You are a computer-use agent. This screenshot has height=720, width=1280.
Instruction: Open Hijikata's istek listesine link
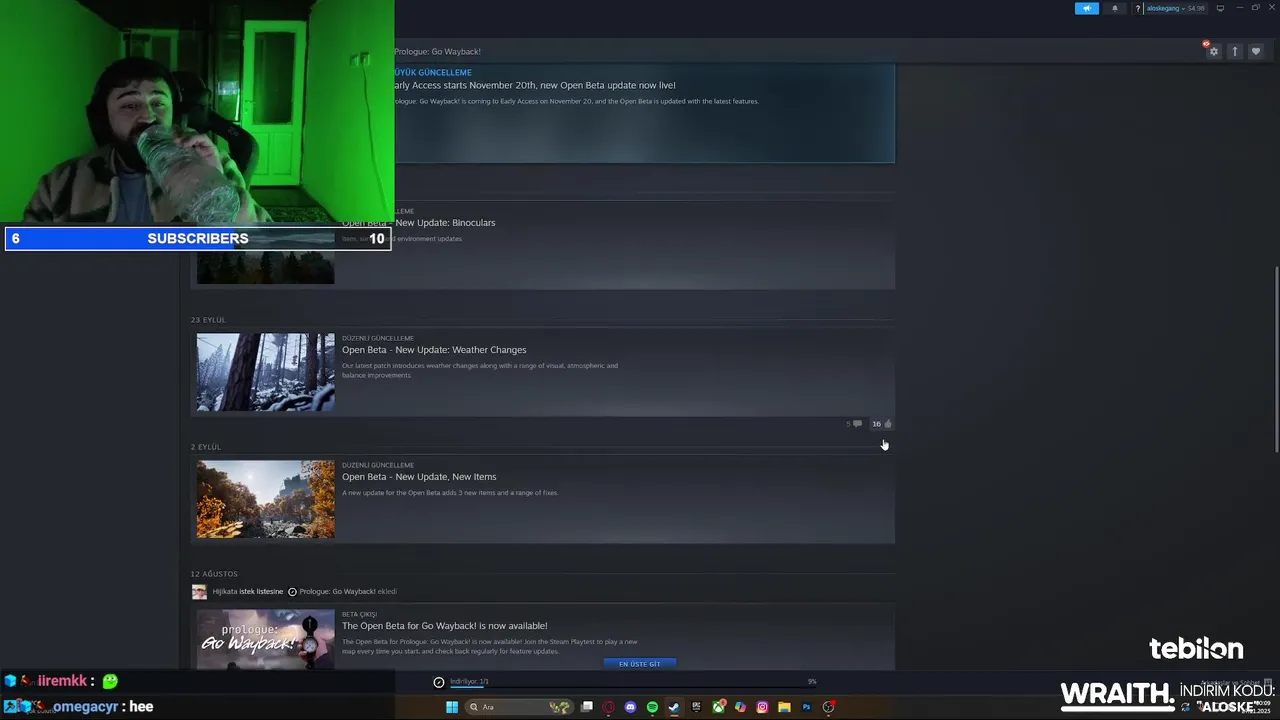click(x=261, y=592)
